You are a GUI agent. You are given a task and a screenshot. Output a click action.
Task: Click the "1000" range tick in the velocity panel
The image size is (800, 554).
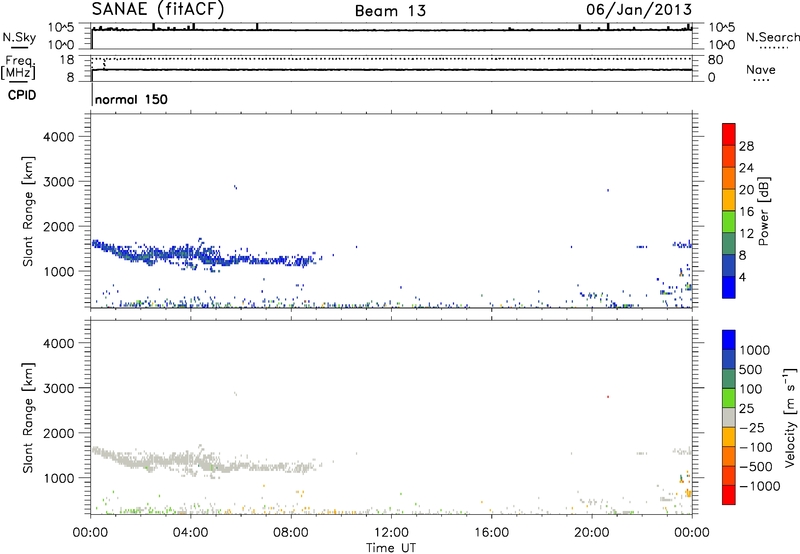(x=58, y=478)
